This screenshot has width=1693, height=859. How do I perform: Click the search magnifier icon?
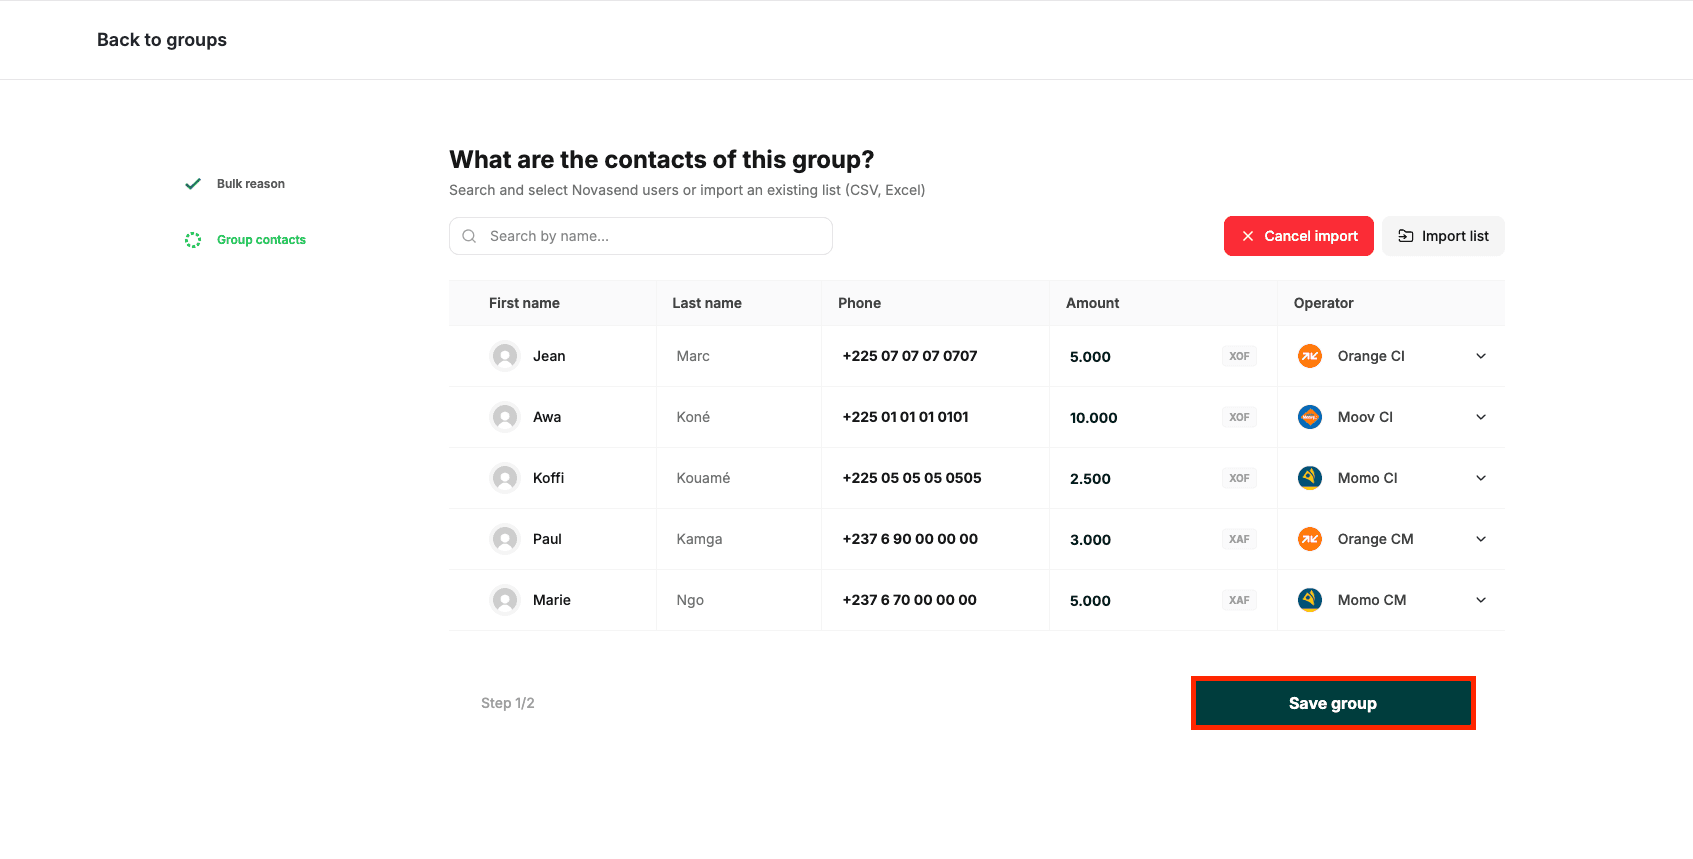469,236
